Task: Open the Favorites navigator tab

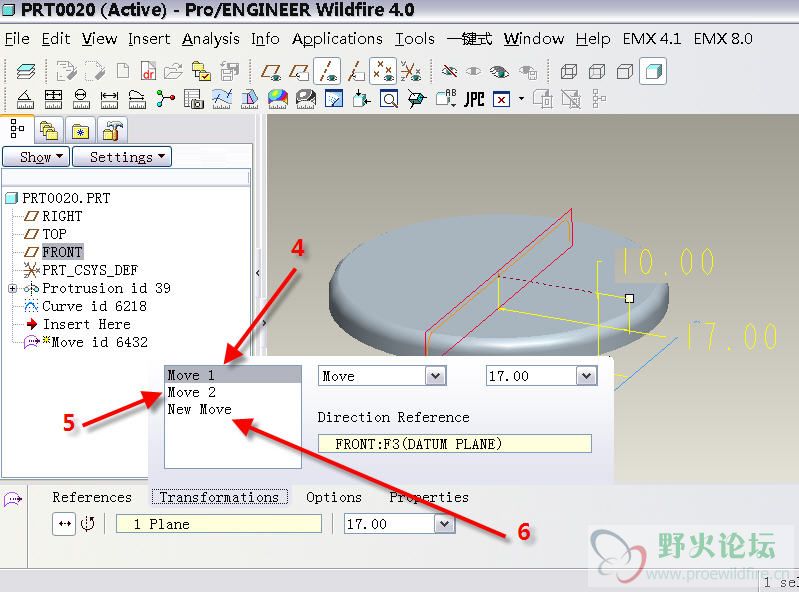Action: pos(80,131)
